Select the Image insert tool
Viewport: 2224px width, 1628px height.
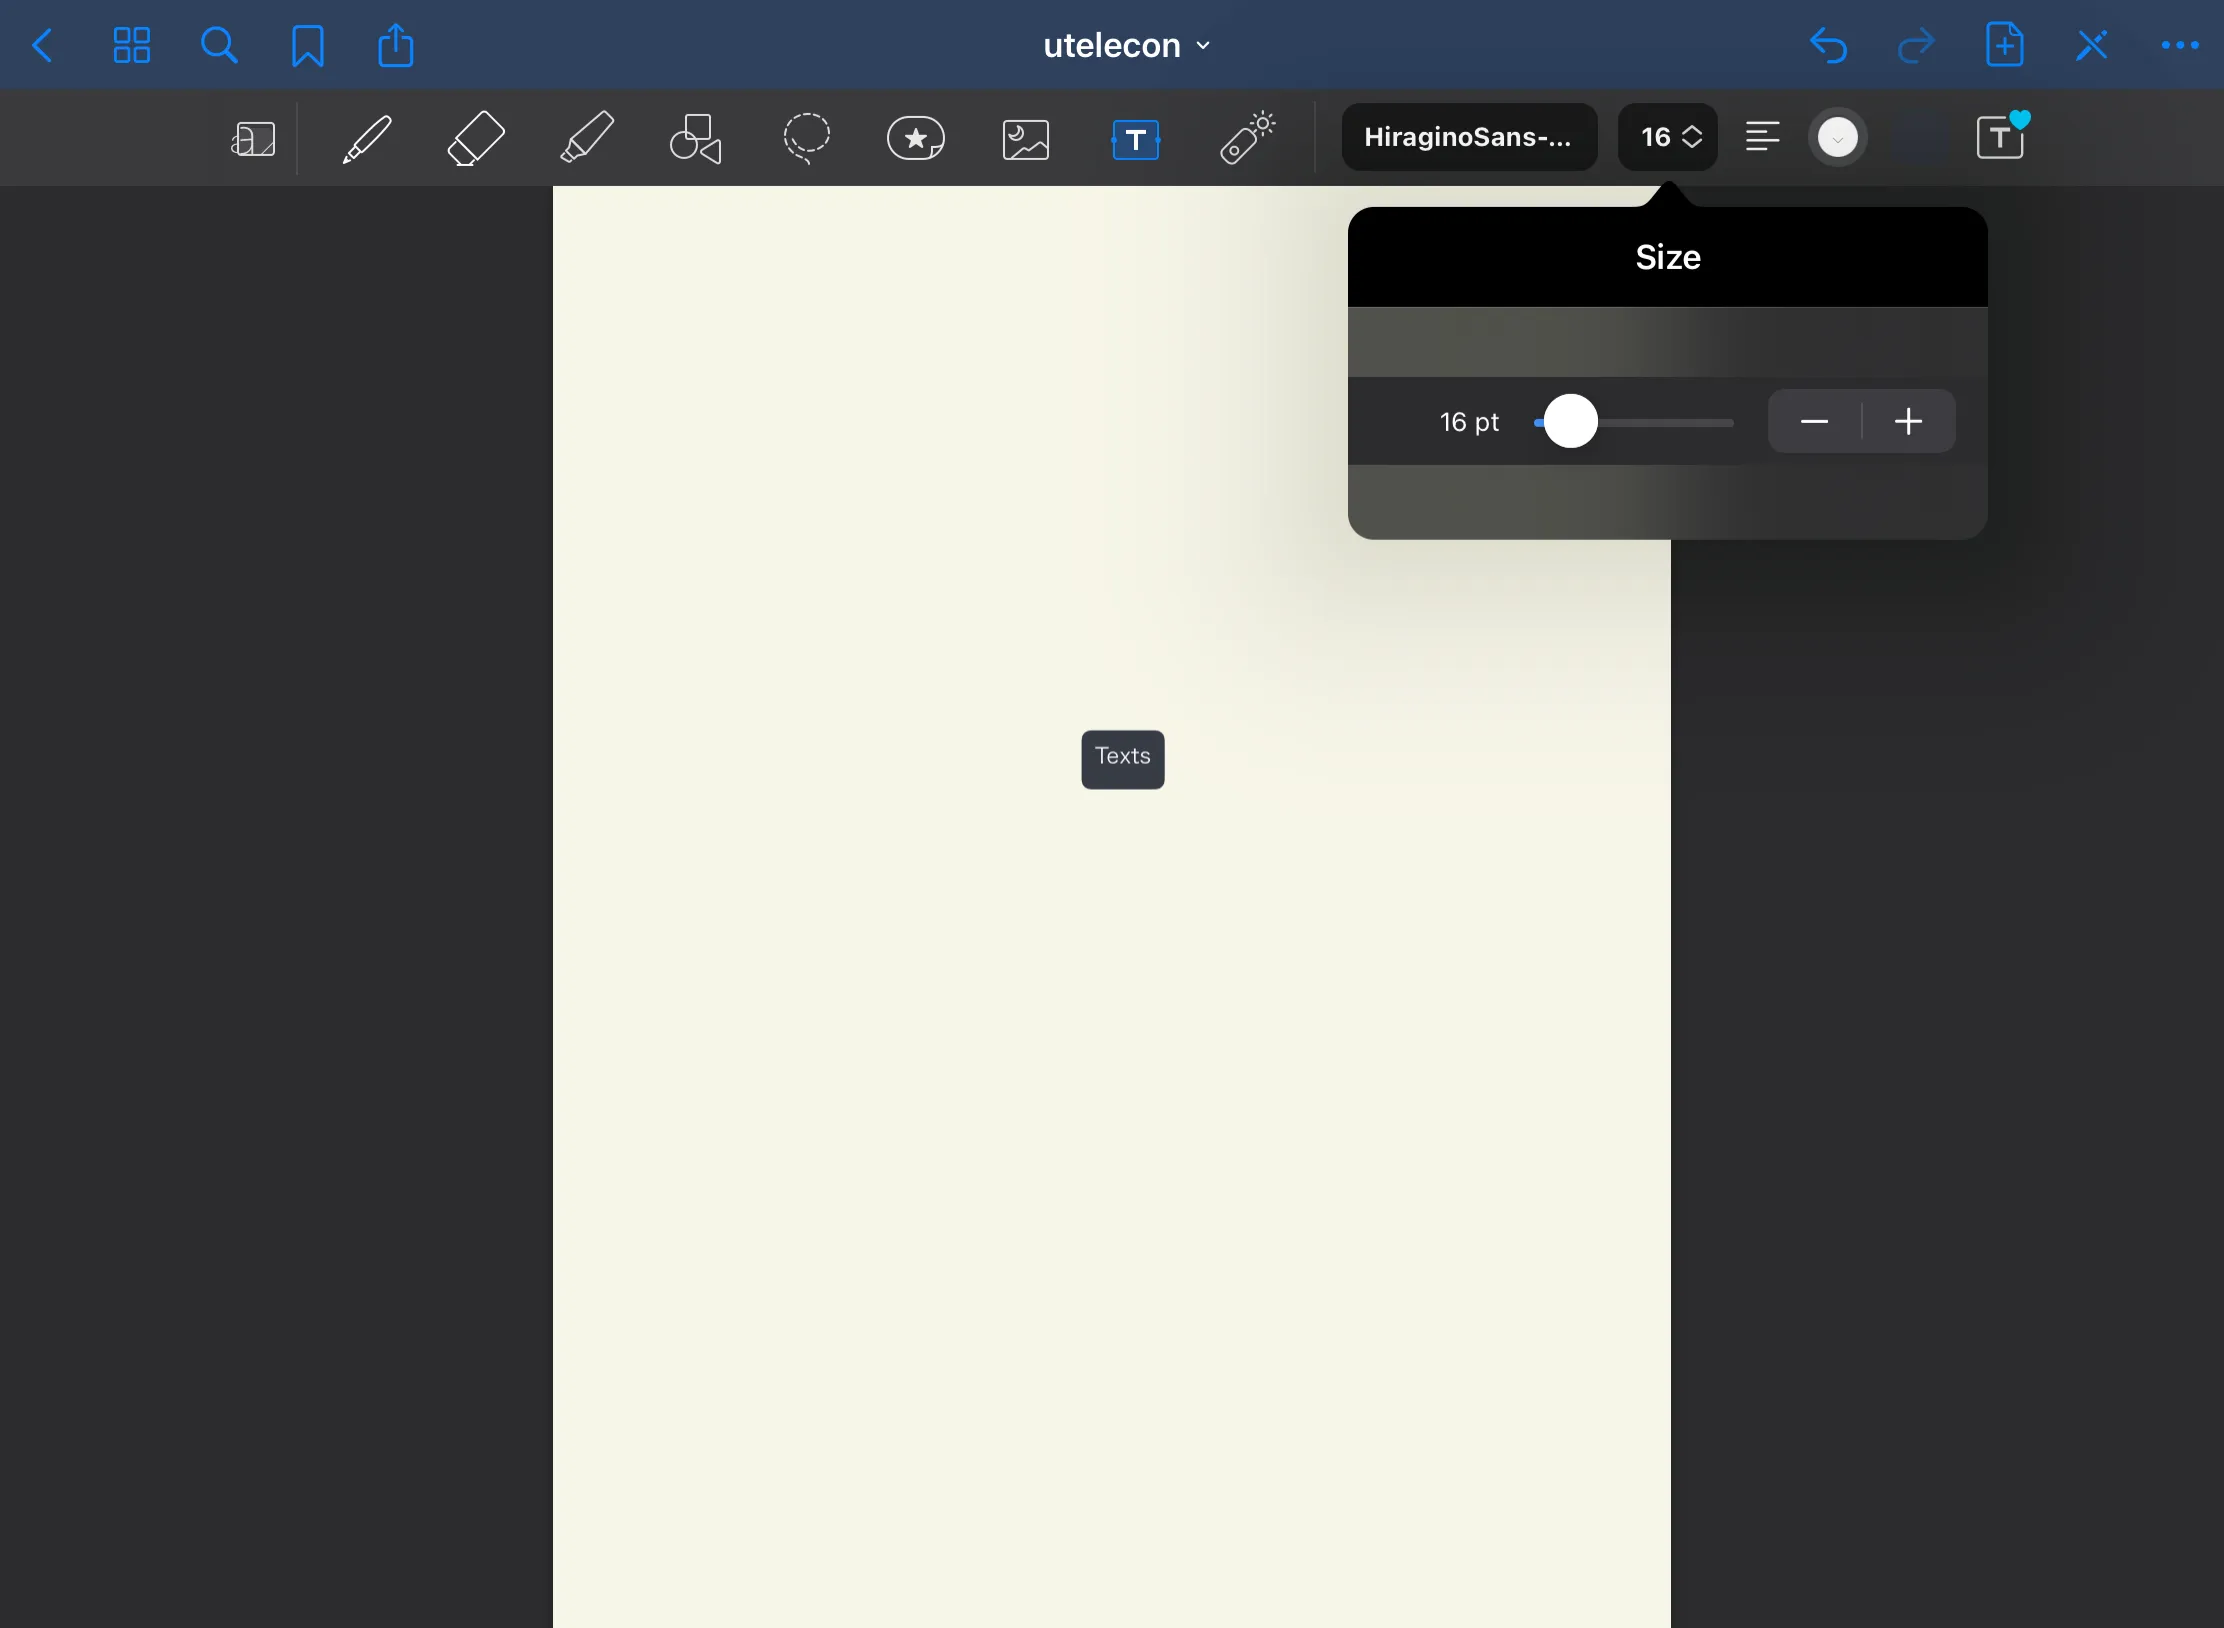[x=1026, y=139]
